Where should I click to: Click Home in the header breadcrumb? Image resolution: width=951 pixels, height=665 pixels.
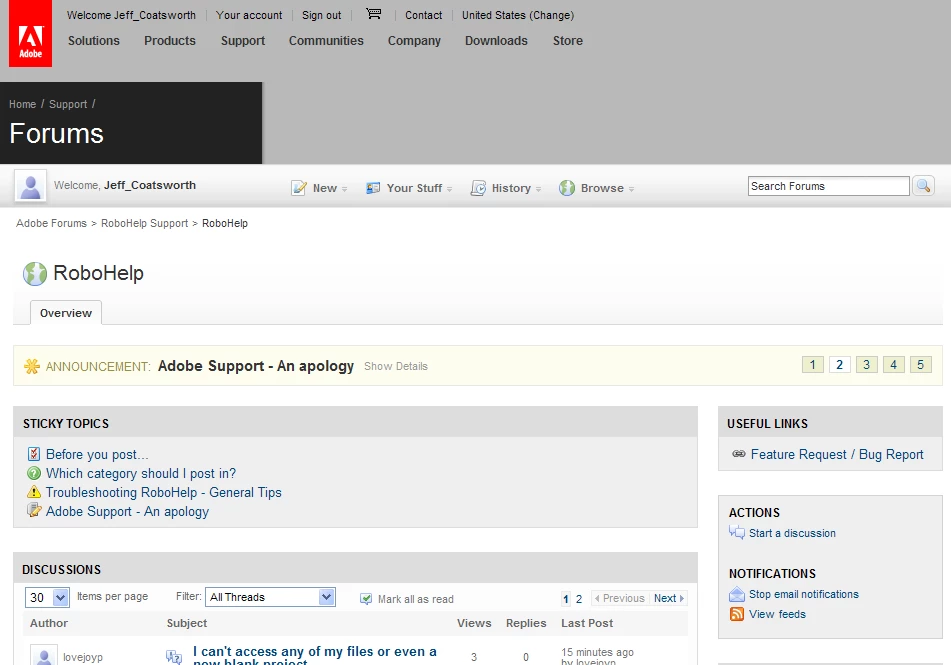[22, 104]
